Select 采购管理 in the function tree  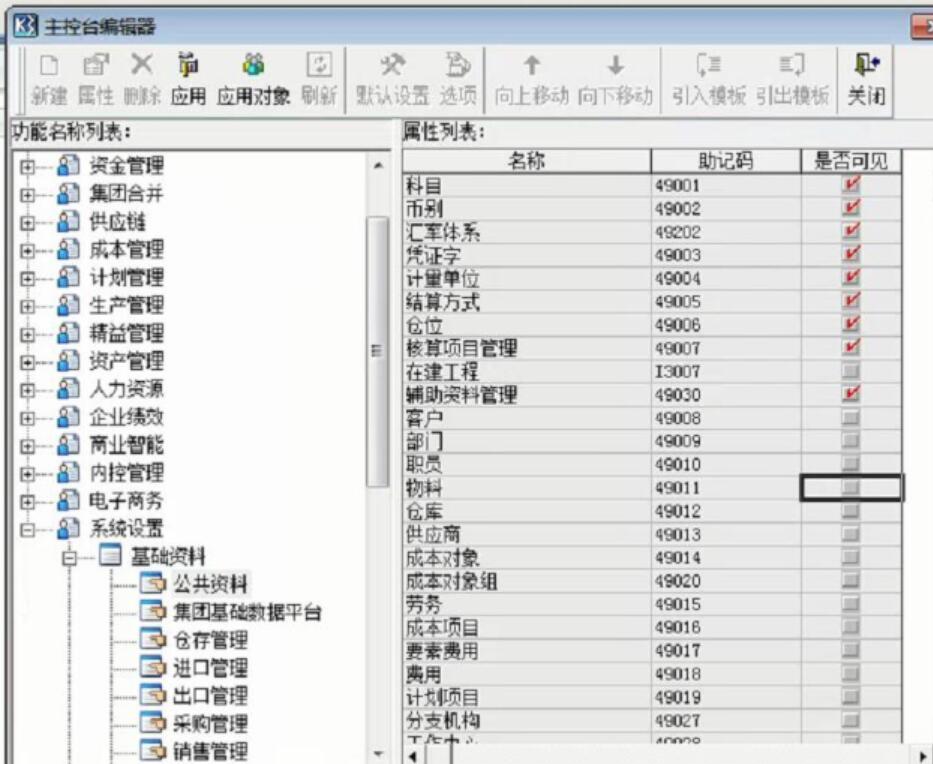click(209, 723)
